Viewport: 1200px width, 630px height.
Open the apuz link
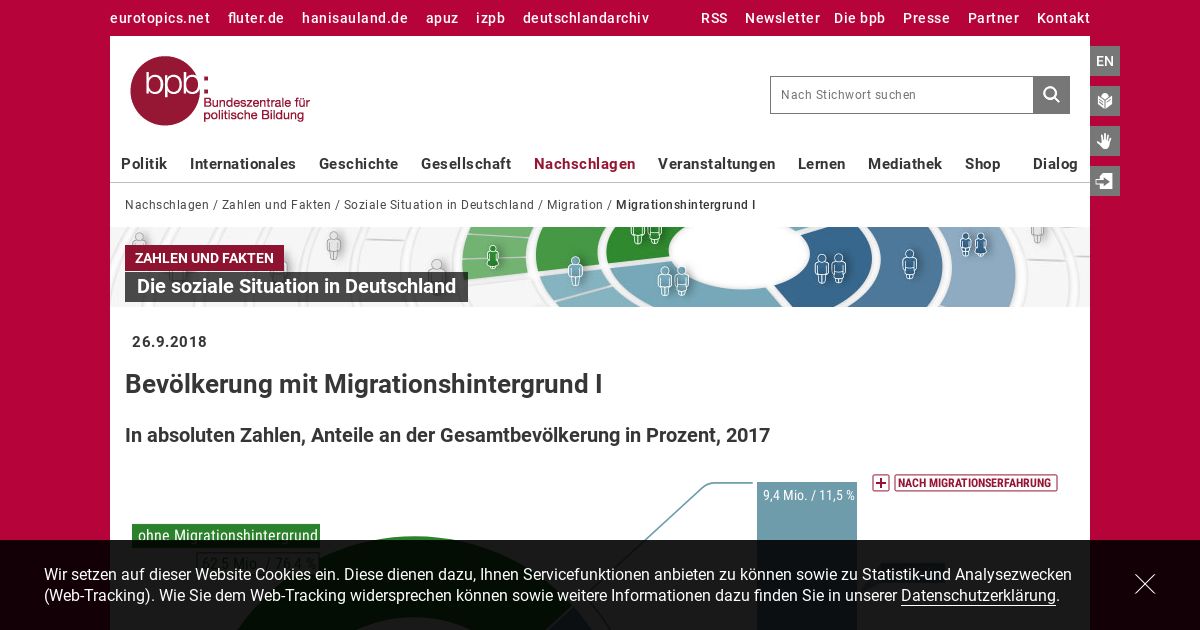click(442, 18)
